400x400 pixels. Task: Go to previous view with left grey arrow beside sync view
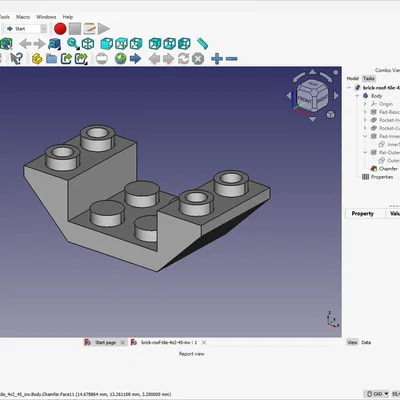pyautogui.click(x=25, y=44)
